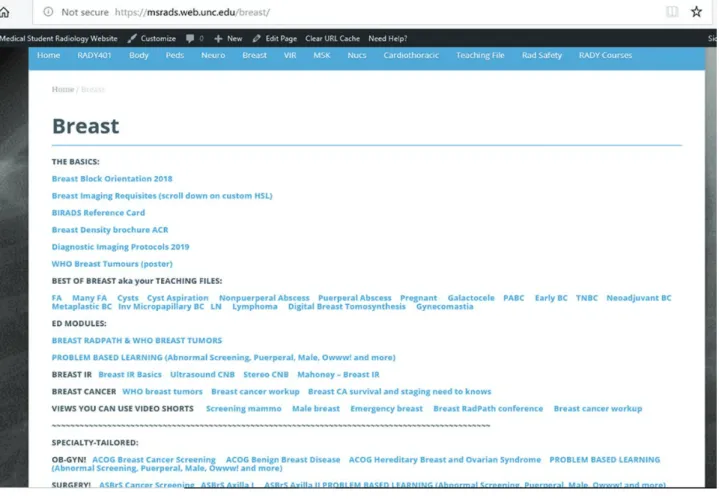Go to the Home navigation tab
Screen dimensions: 719x499
coord(49,55)
